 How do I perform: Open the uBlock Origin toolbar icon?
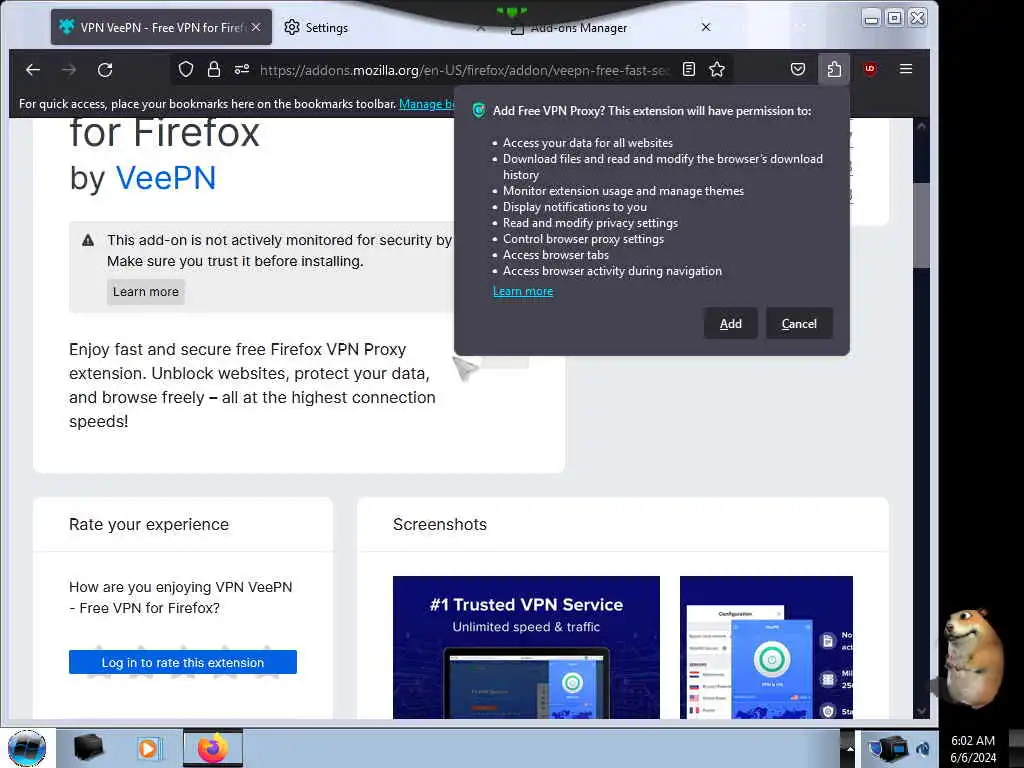(870, 69)
